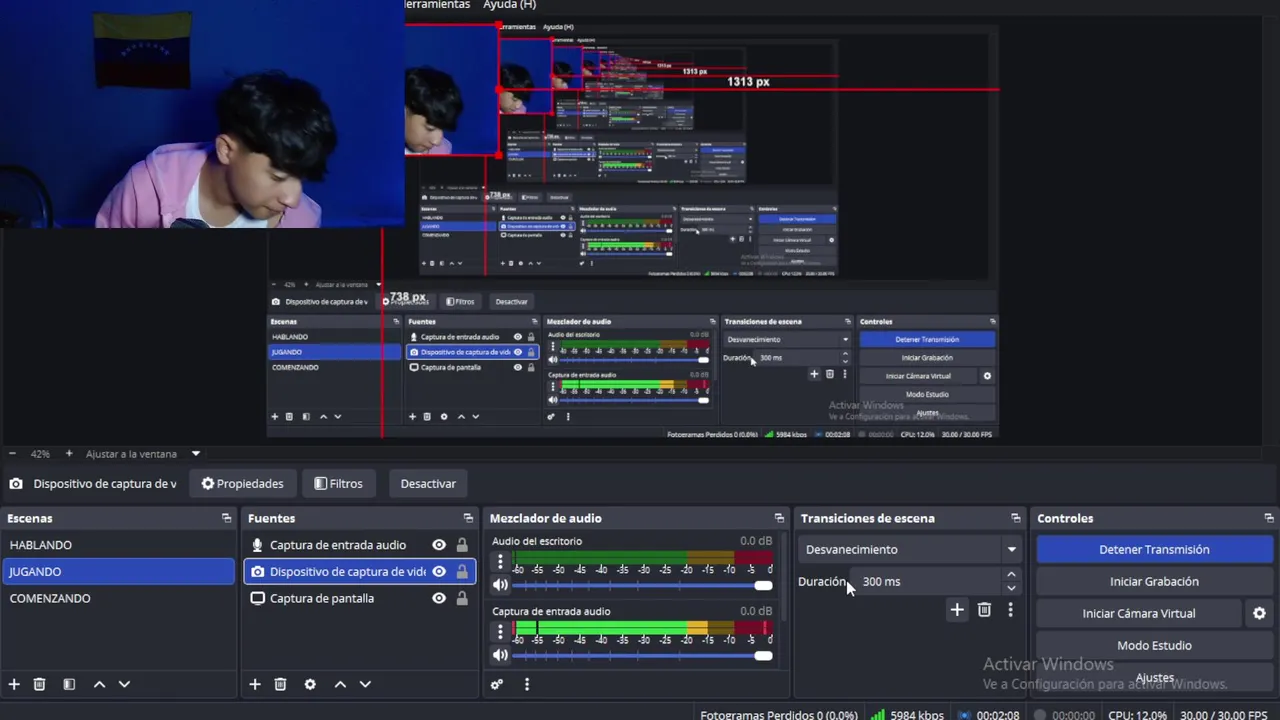The width and height of the screenshot is (1280, 720).
Task: Click Iniciar Cámara Virtual
Action: (1139, 613)
